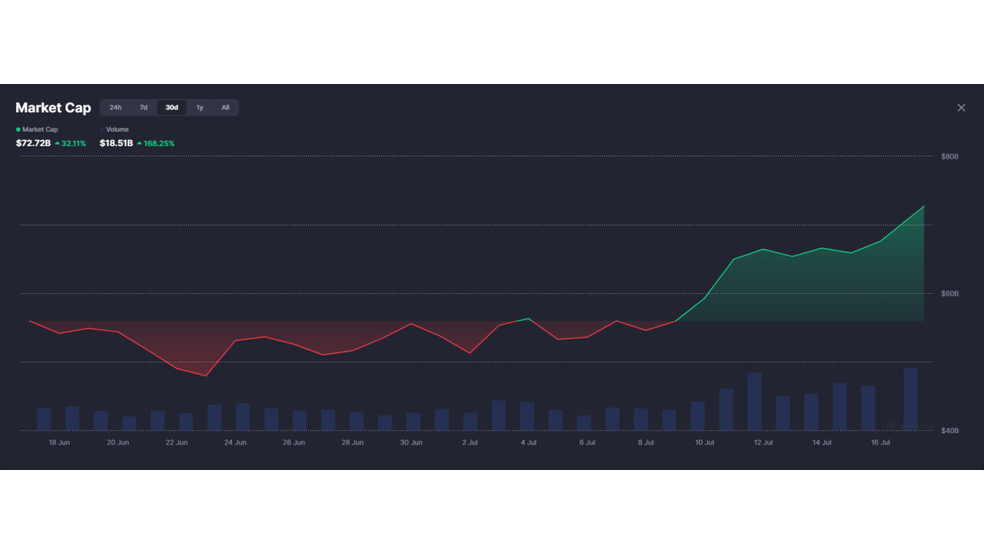Click the Market Cap chart title
Screen dimensions: 984x554
coord(53,108)
